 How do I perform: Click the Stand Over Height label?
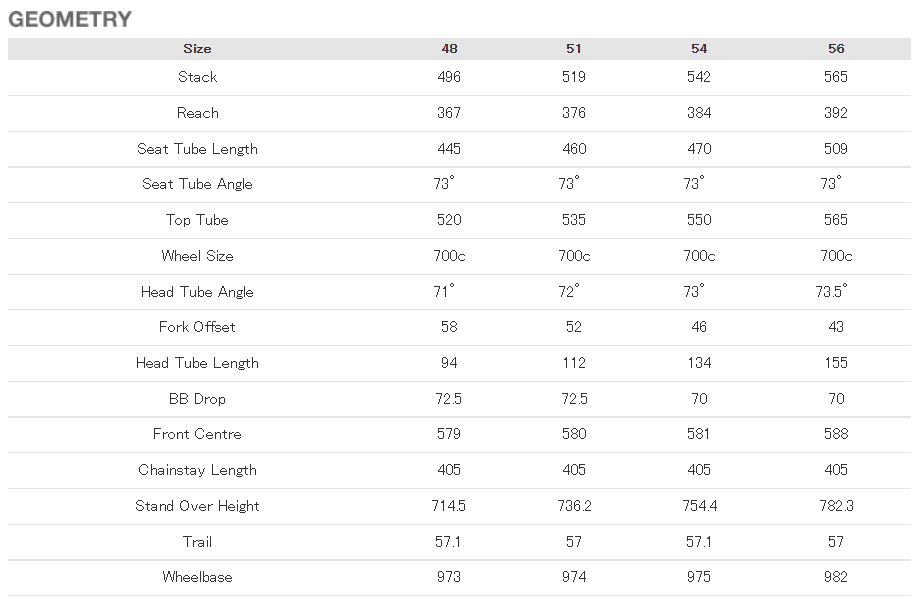tap(198, 506)
